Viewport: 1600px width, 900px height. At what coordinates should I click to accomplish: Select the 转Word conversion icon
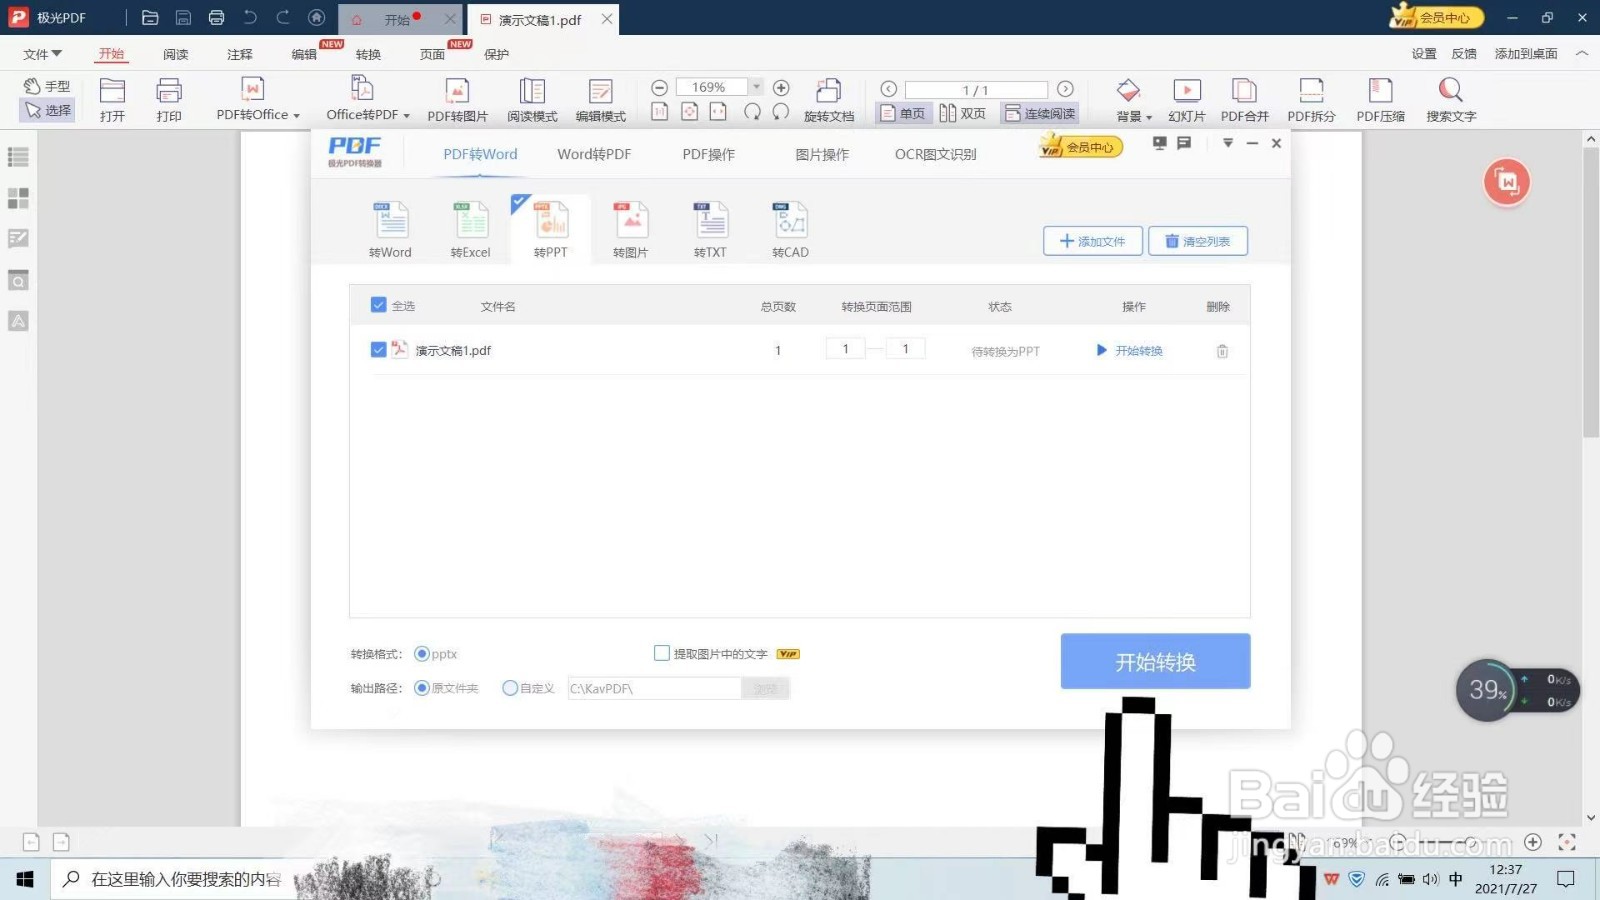click(x=391, y=230)
